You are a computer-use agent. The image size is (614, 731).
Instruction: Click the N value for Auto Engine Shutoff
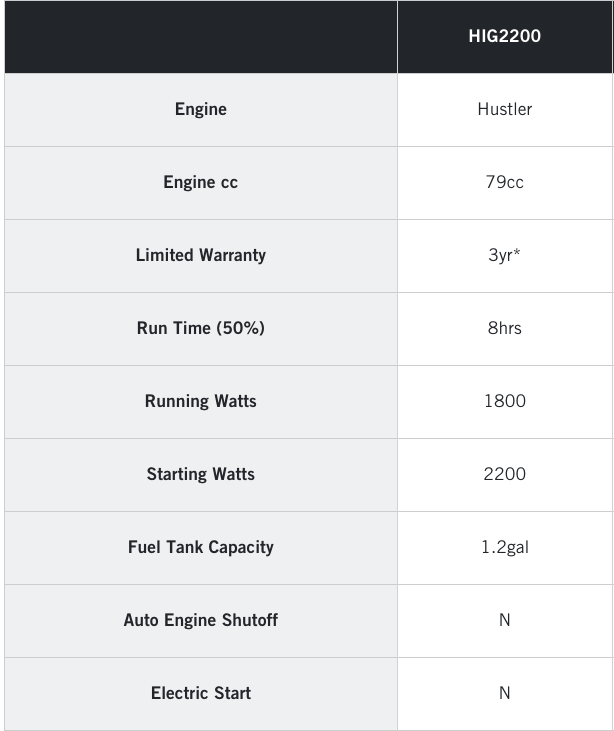click(x=504, y=620)
